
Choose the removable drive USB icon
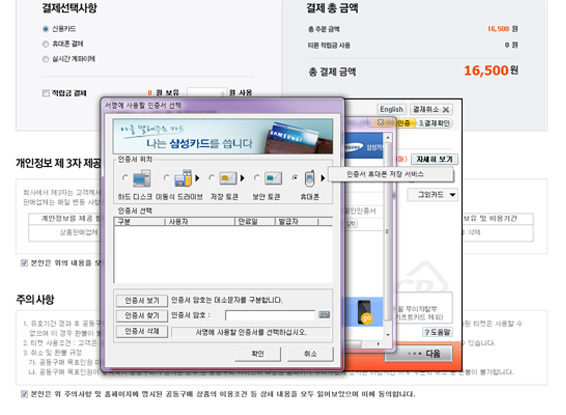tap(183, 178)
